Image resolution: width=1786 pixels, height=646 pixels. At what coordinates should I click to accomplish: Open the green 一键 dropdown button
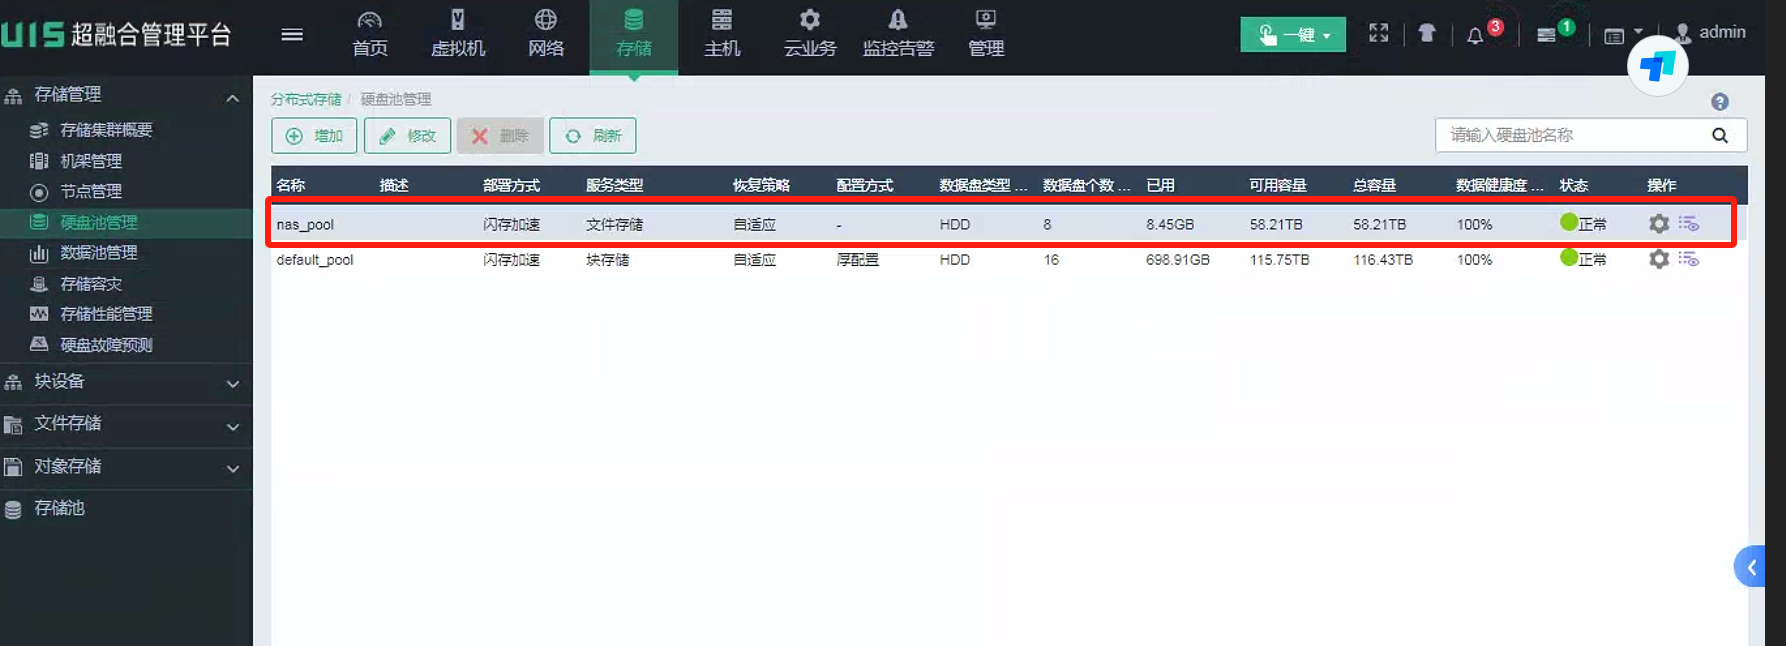click(x=1293, y=35)
